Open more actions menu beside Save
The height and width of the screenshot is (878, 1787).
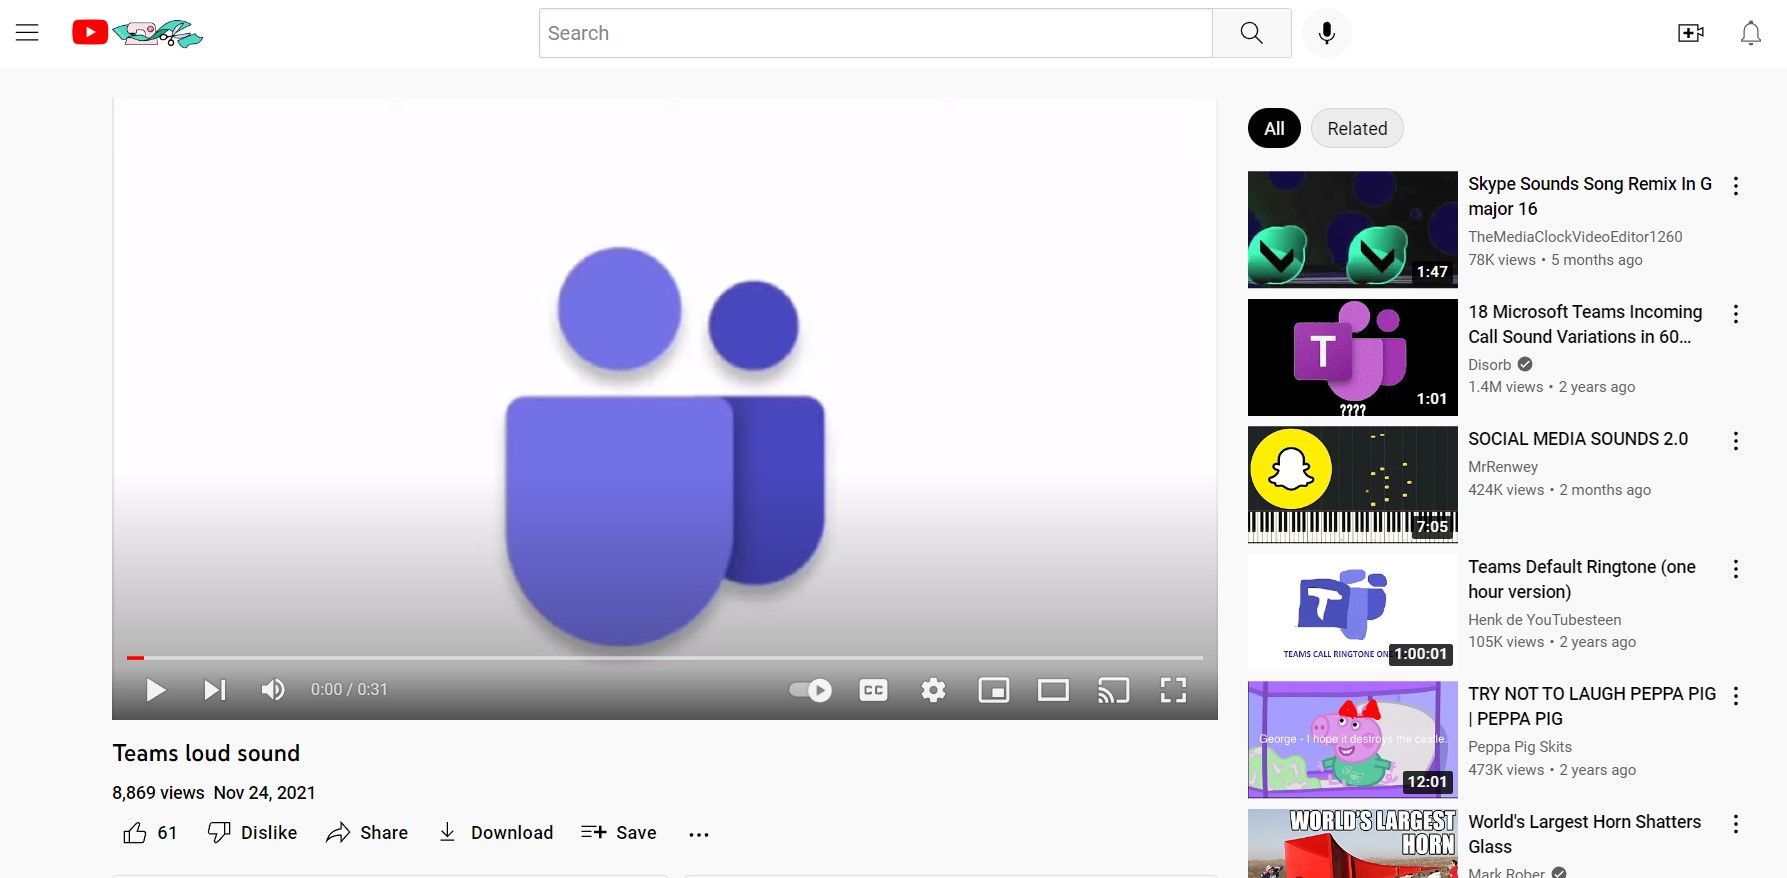[699, 834]
